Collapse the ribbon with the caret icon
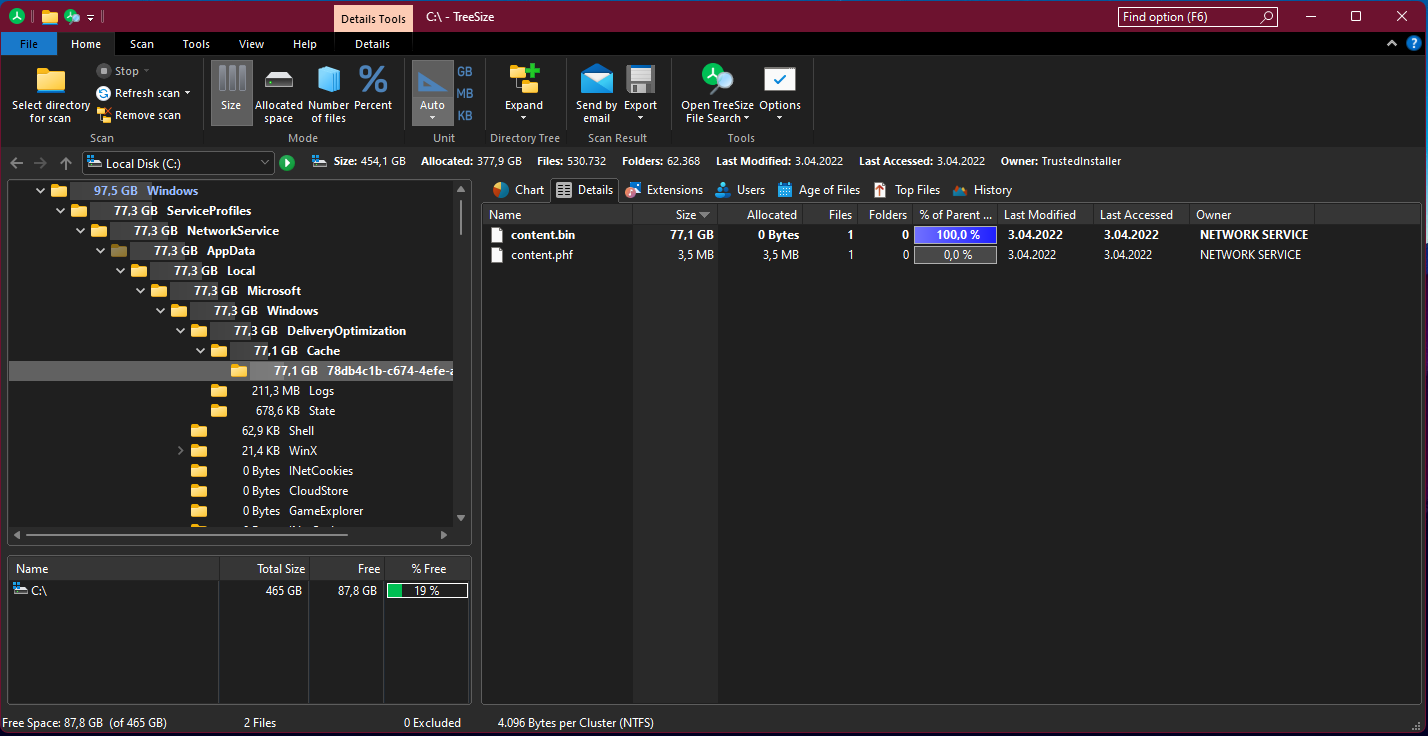This screenshot has width=1428, height=736. pyautogui.click(x=1393, y=44)
